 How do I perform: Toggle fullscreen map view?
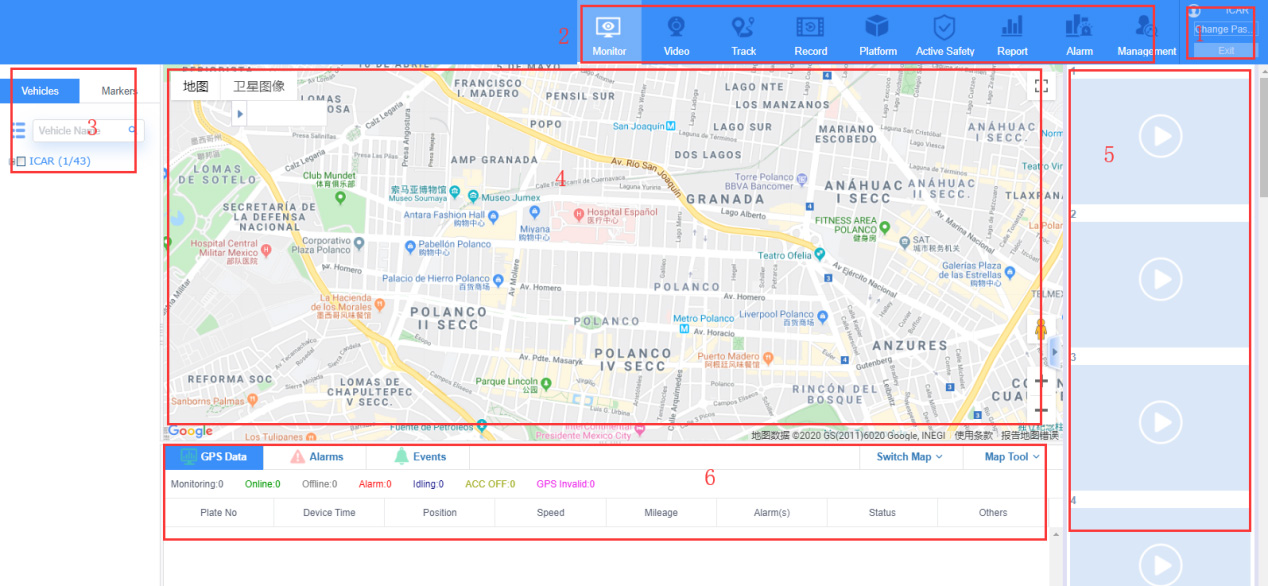(1042, 86)
